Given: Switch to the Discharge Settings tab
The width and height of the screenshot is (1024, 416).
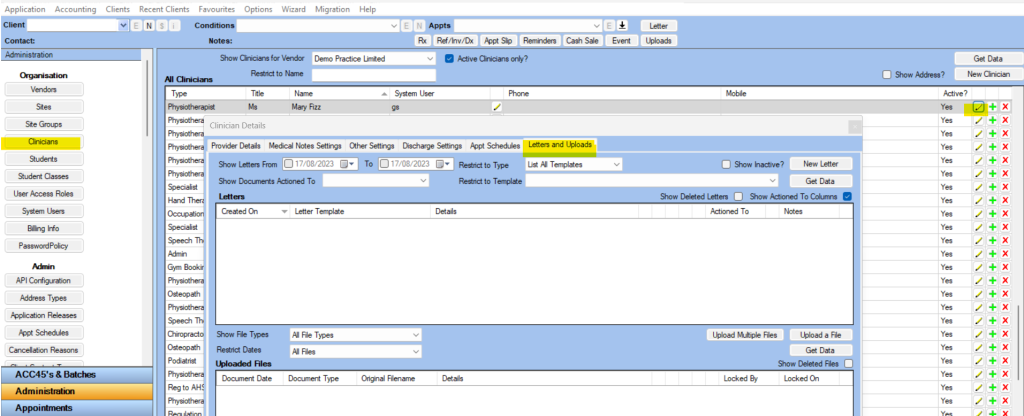Looking at the screenshot, I should pyautogui.click(x=432, y=146).
